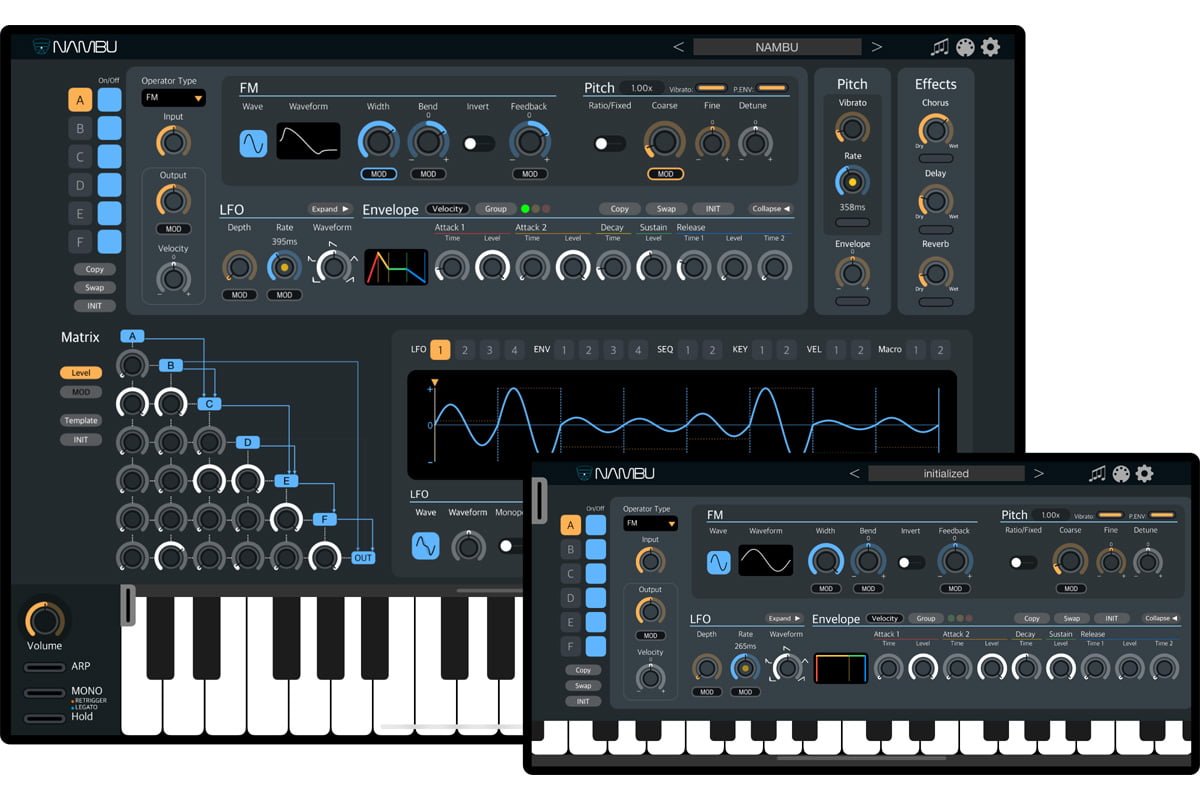Click LFO waveform selector knob in large window
Screen dimensions: 1200x800
pyautogui.click(x=332, y=266)
